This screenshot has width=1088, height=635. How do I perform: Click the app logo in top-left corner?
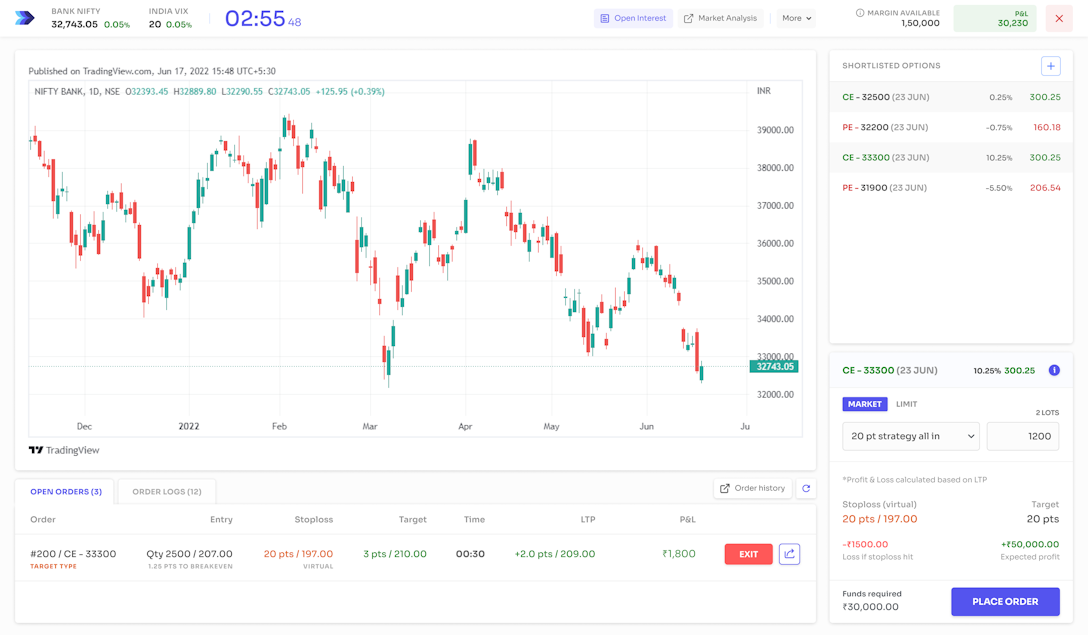[25, 18]
